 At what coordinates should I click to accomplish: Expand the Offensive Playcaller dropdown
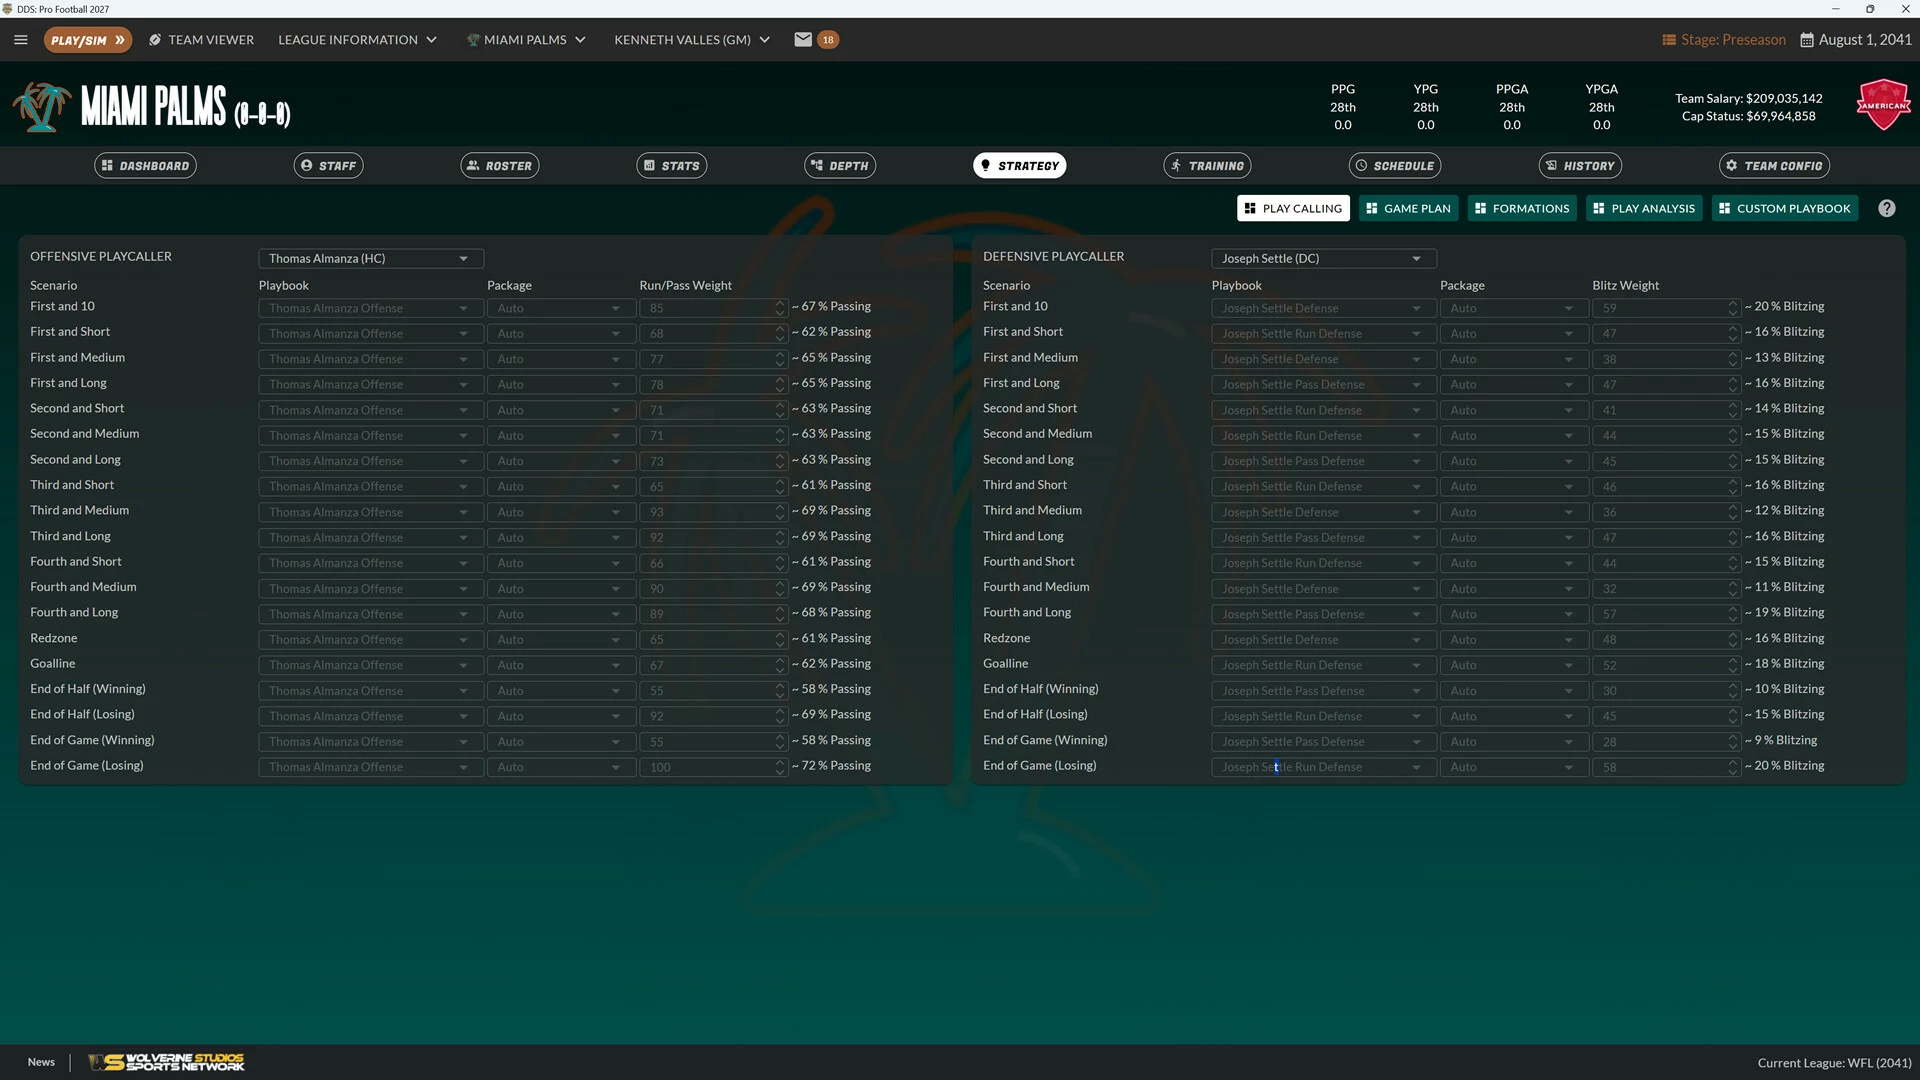[371, 258]
